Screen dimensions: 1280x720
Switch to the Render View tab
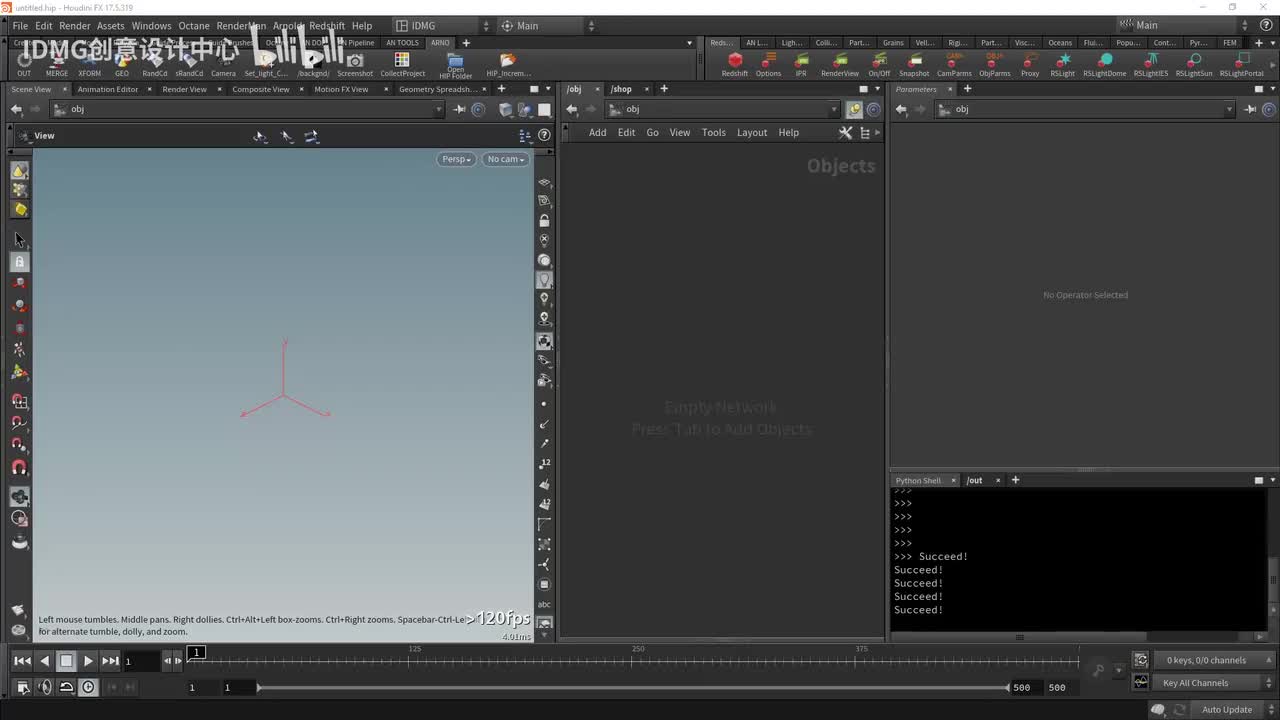pyautogui.click(x=184, y=89)
